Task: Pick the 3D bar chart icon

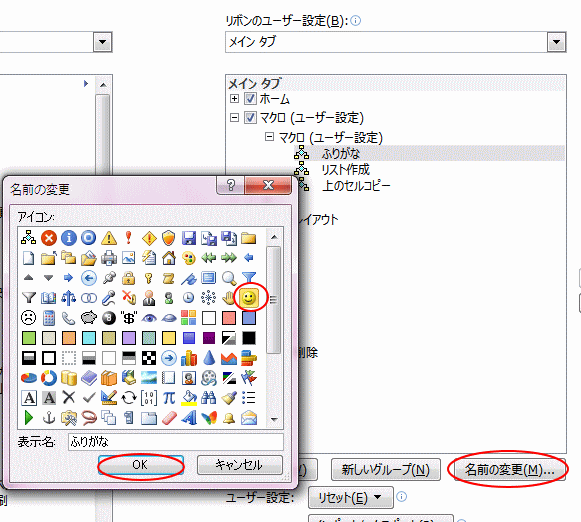Action: [189, 358]
